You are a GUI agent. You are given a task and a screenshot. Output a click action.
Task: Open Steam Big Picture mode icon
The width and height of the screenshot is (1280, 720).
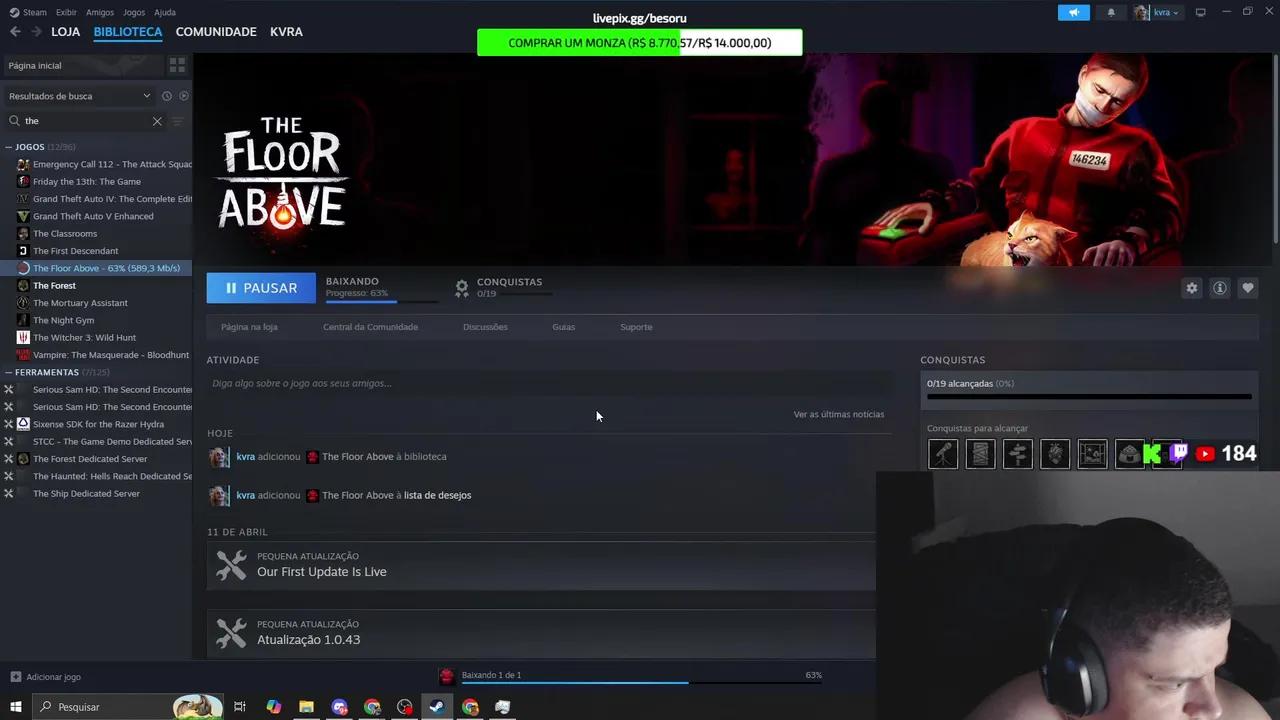[1201, 12]
